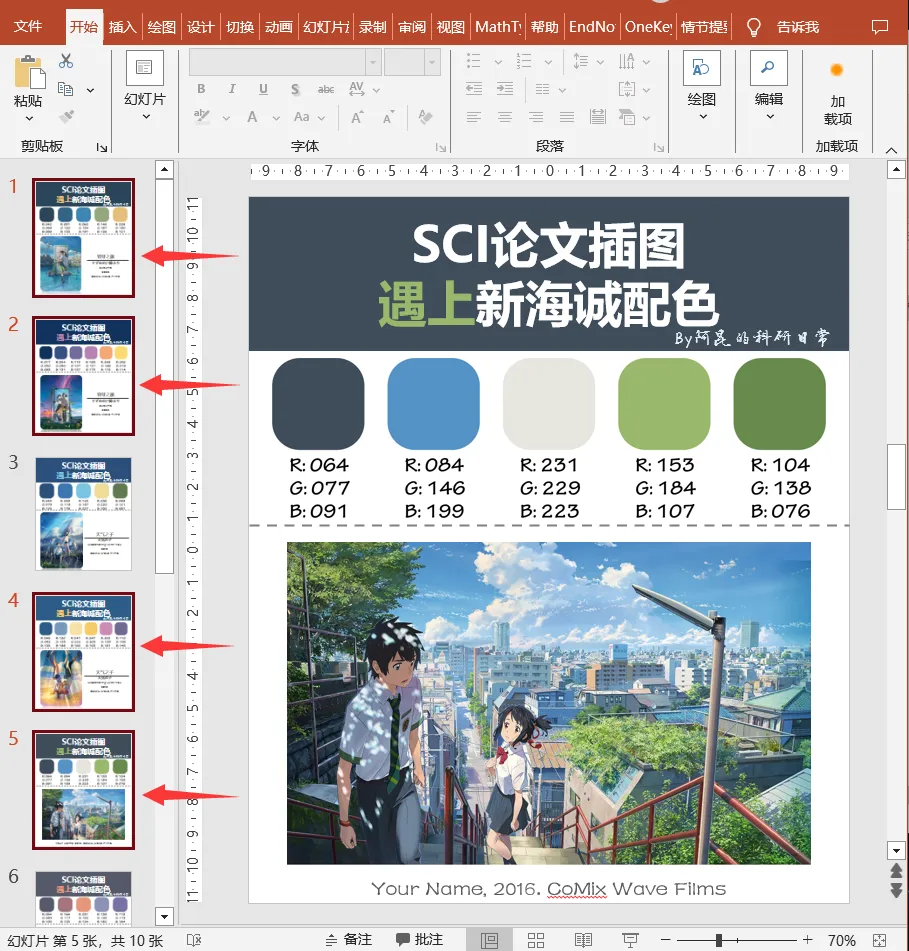Click the Format Painter brush icon
The width and height of the screenshot is (909, 951).
(66, 116)
